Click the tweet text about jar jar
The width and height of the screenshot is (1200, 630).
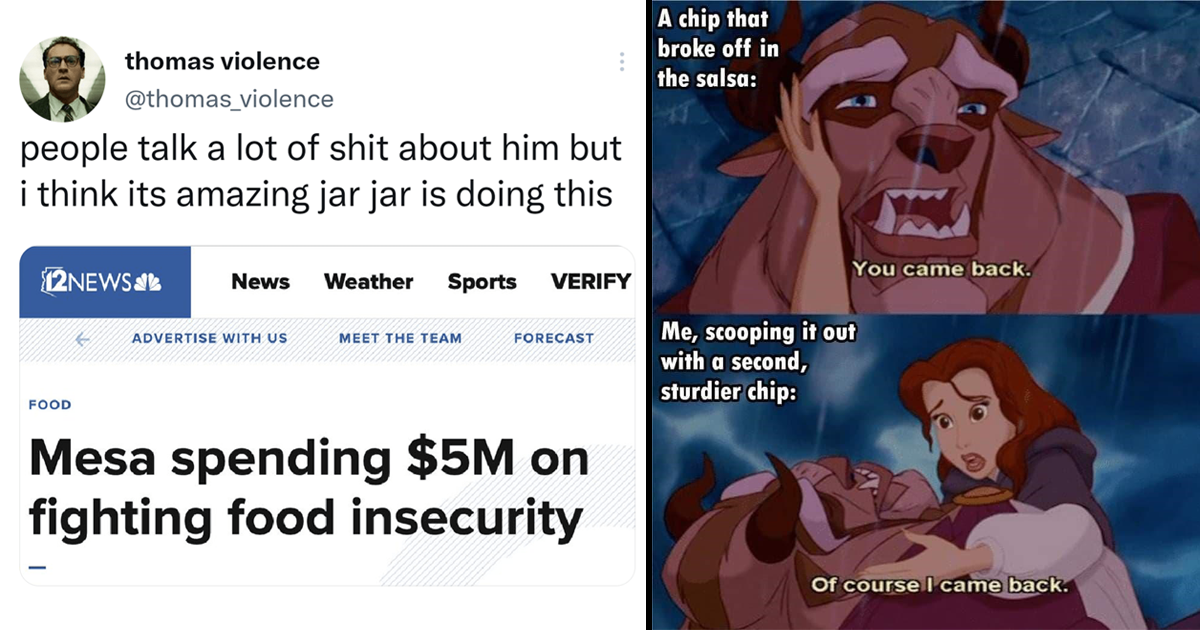320,169
